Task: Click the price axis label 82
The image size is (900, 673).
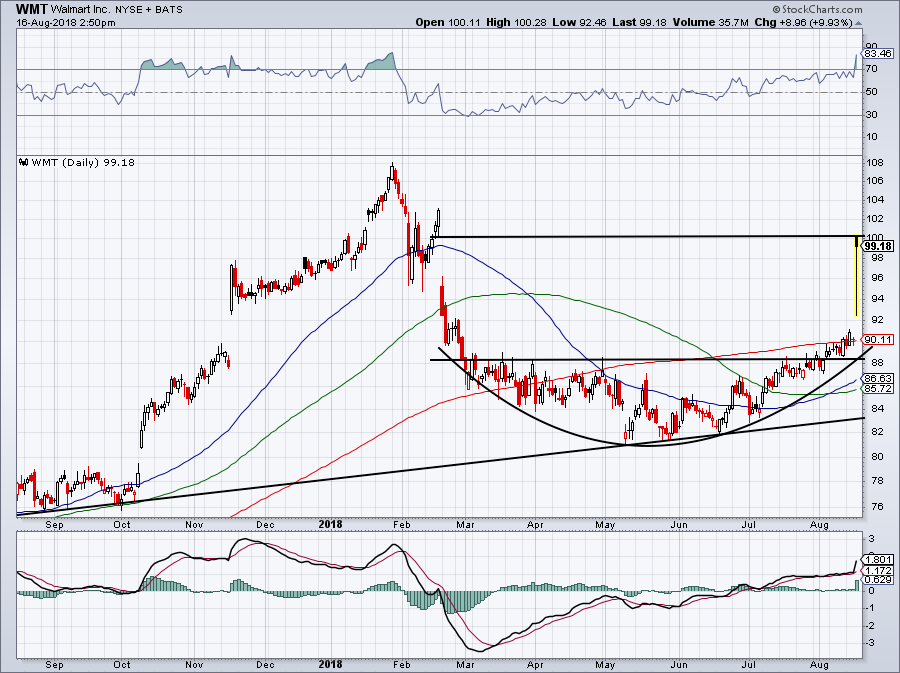Action: coord(877,431)
